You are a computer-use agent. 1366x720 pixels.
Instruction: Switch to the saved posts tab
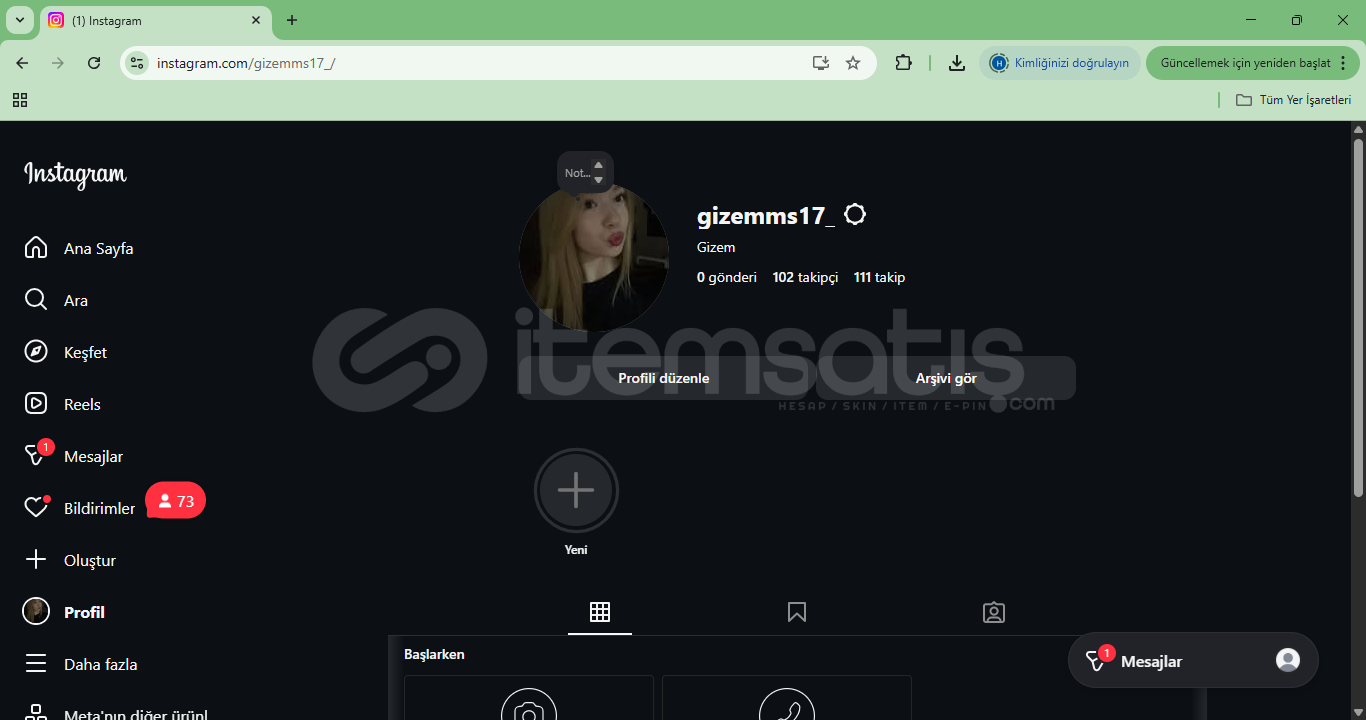point(797,612)
